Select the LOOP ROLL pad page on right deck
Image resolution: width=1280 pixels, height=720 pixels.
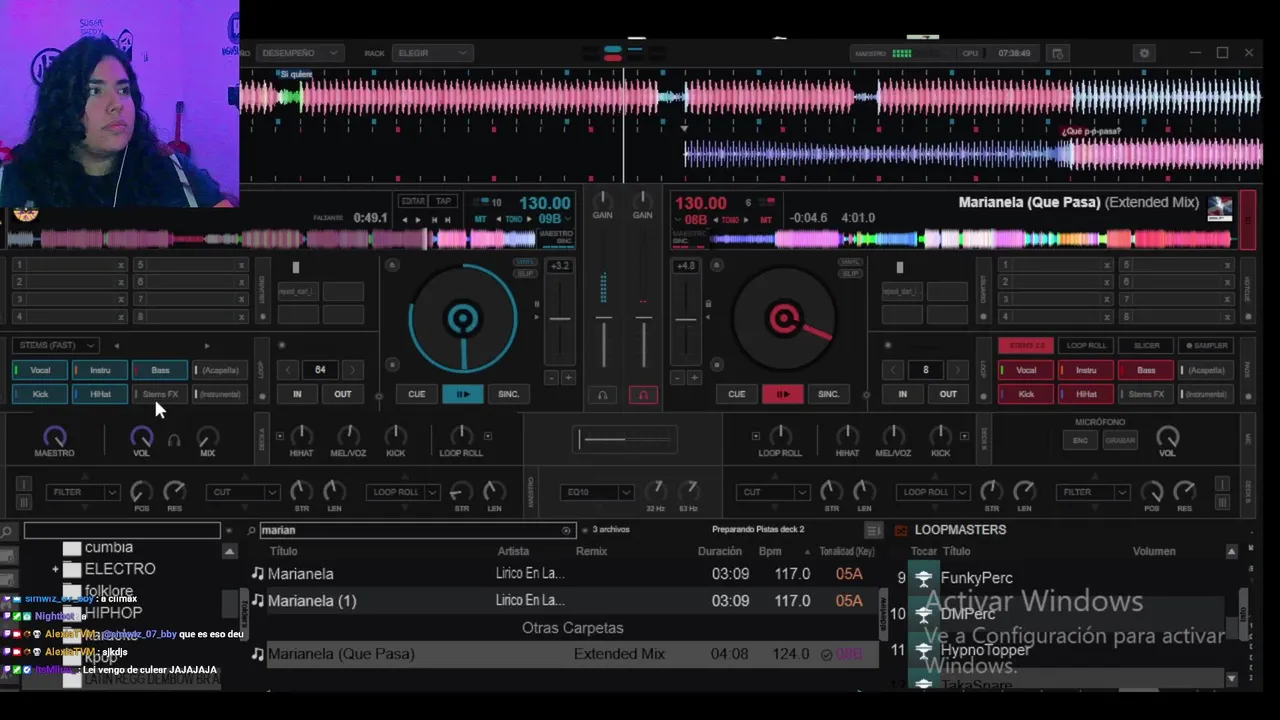tap(1086, 345)
